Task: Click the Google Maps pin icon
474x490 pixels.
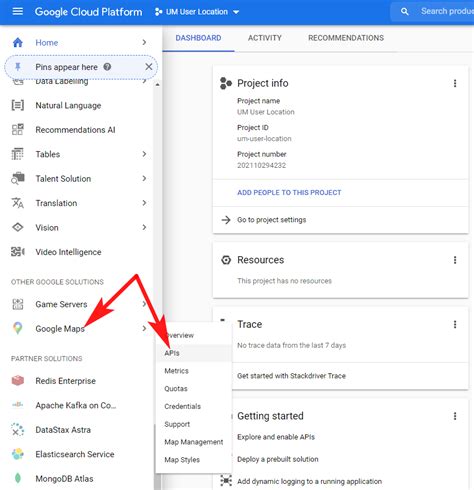Action: [x=18, y=328]
